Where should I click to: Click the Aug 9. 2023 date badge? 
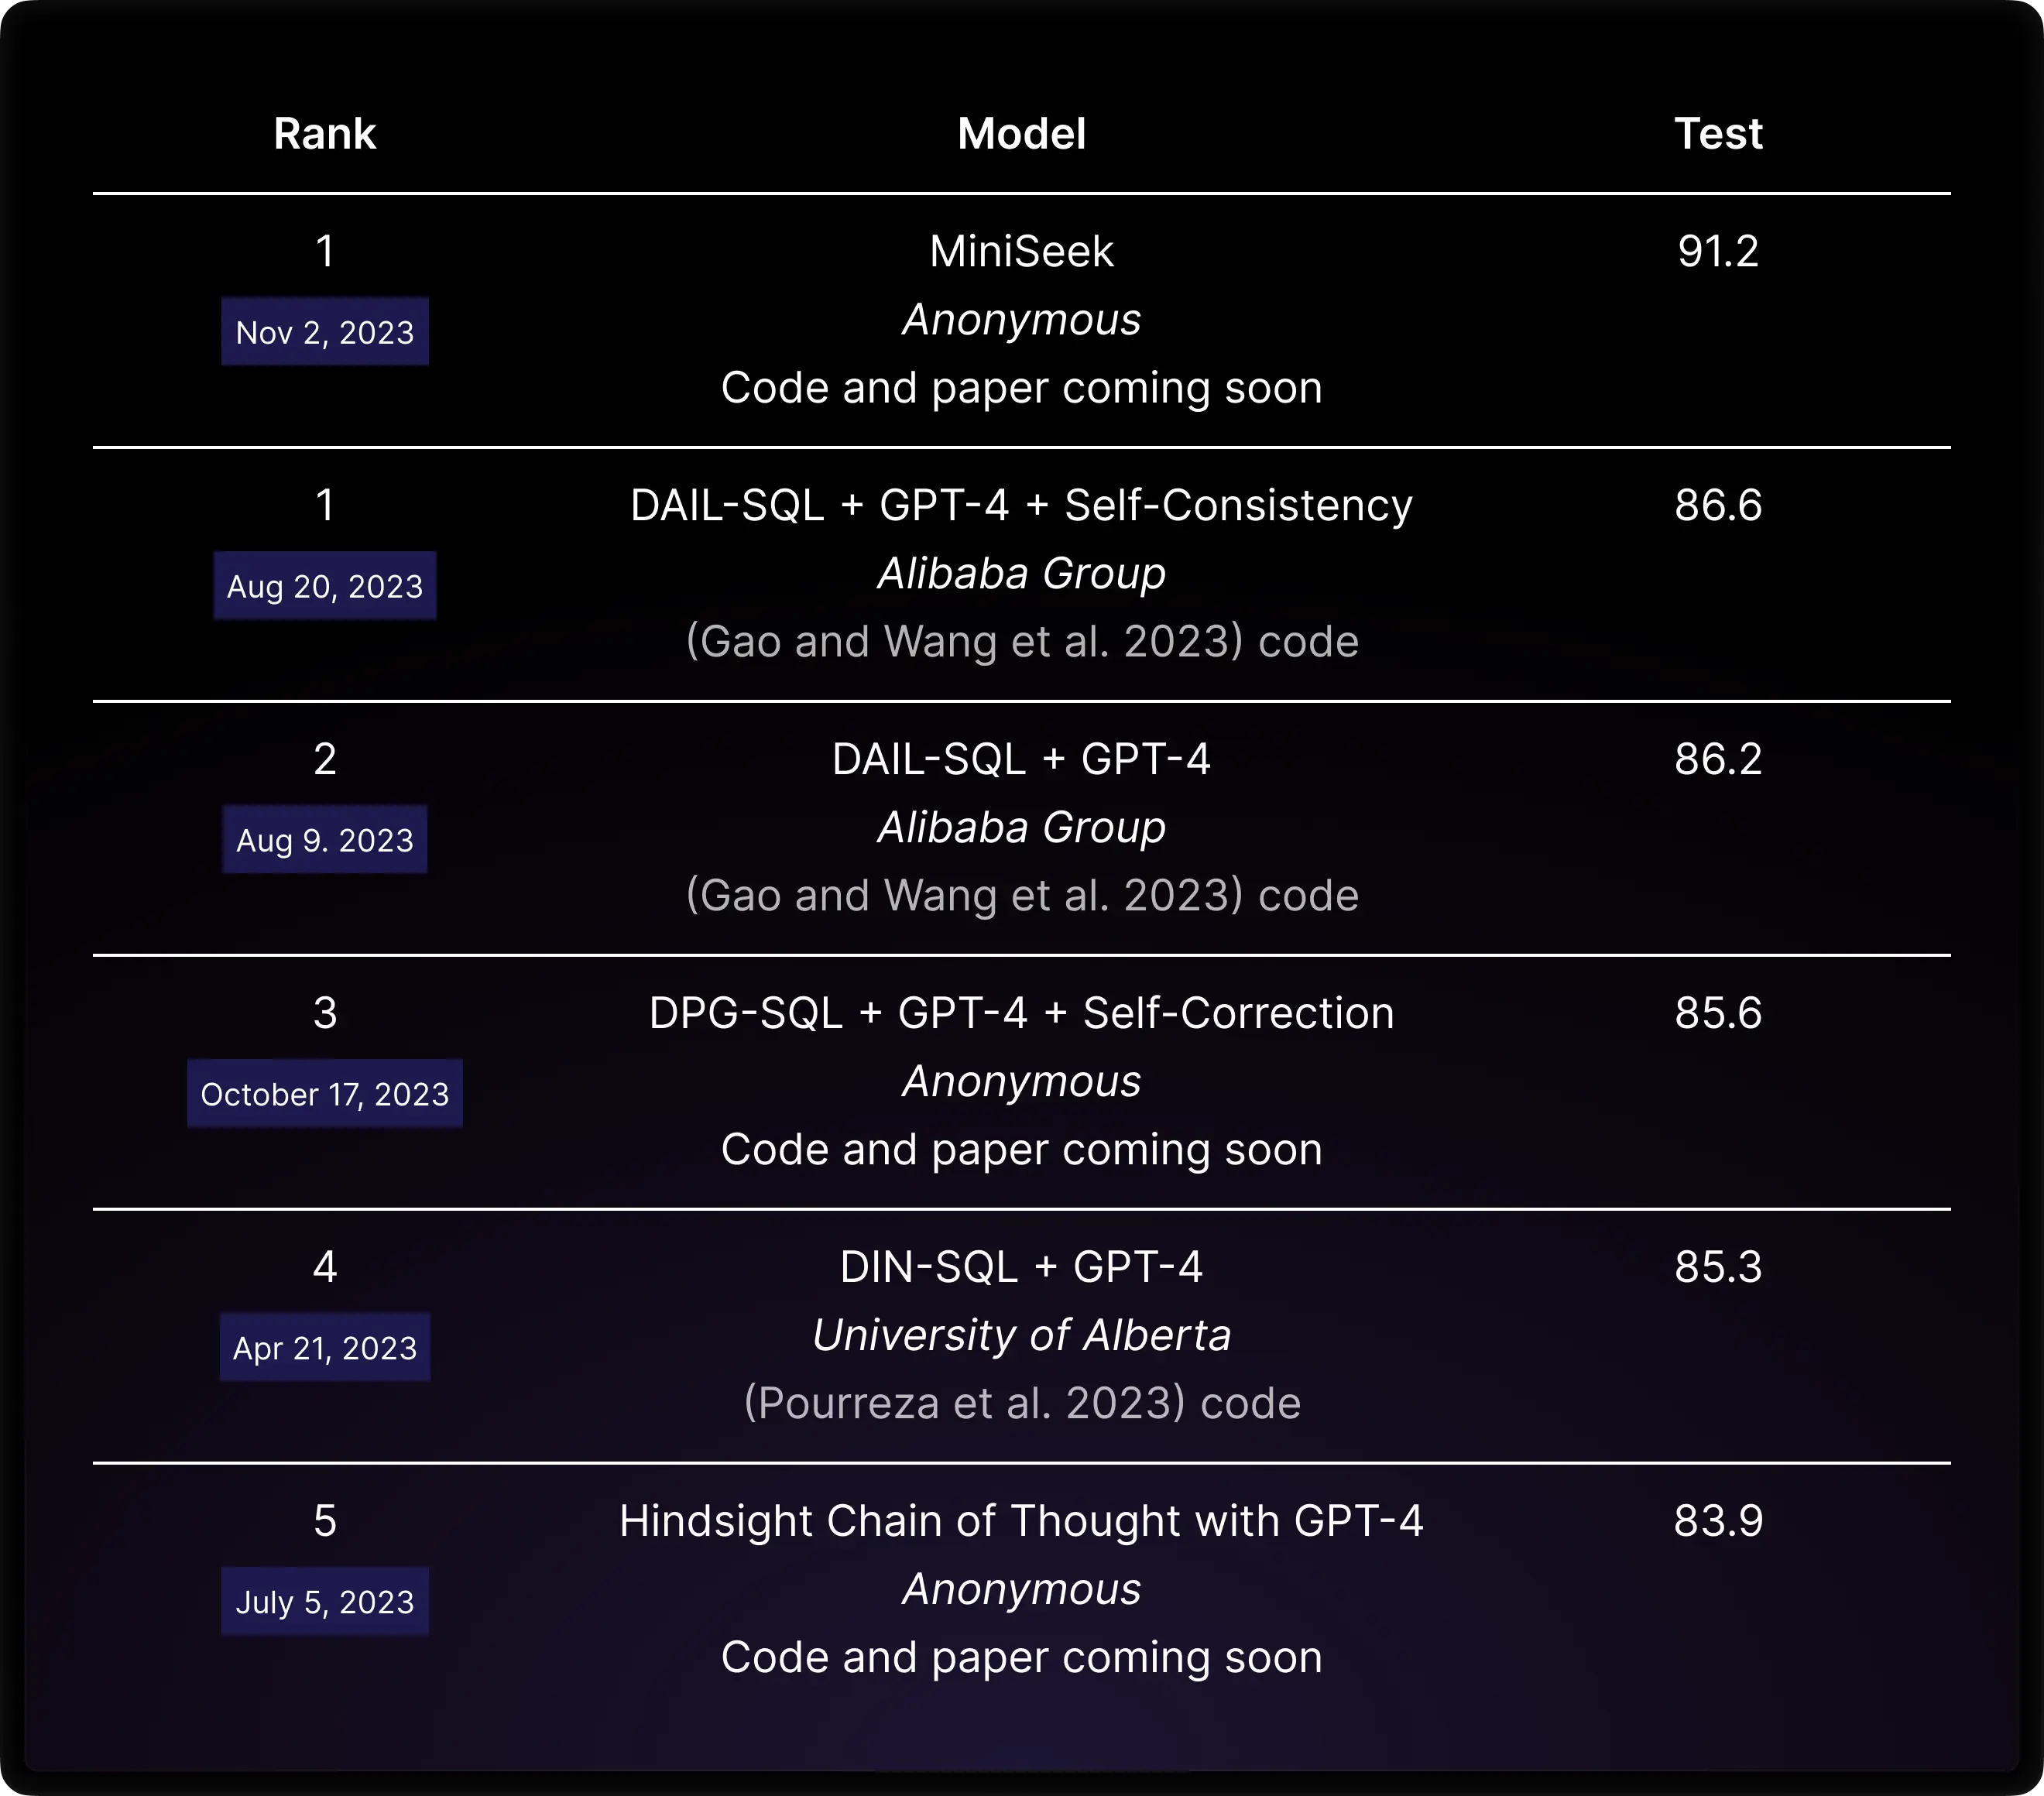[x=325, y=840]
